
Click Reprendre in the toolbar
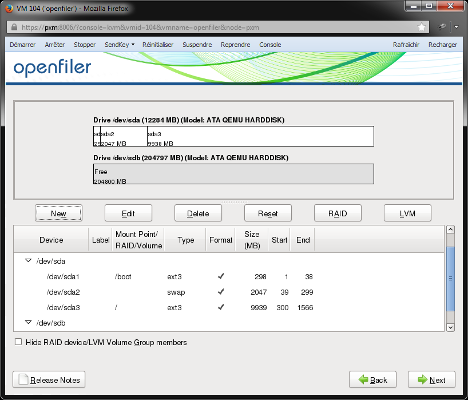(235, 45)
